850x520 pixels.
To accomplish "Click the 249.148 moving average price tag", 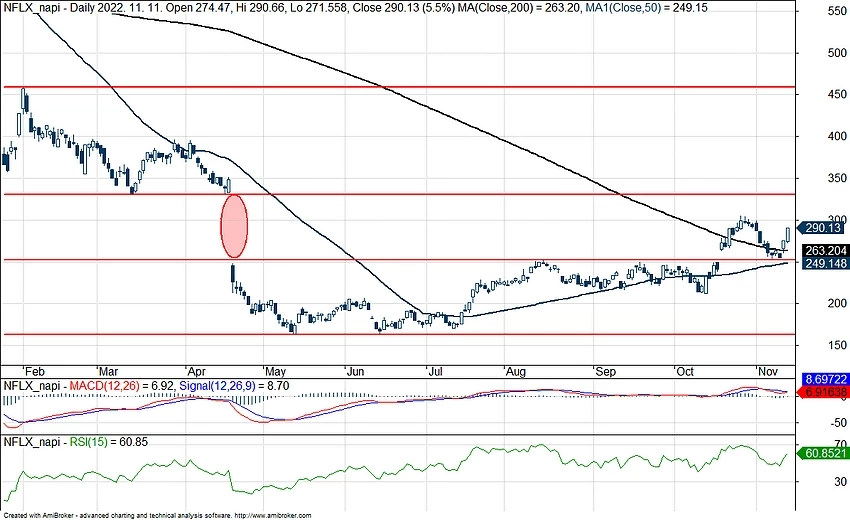I will pos(825,264).
